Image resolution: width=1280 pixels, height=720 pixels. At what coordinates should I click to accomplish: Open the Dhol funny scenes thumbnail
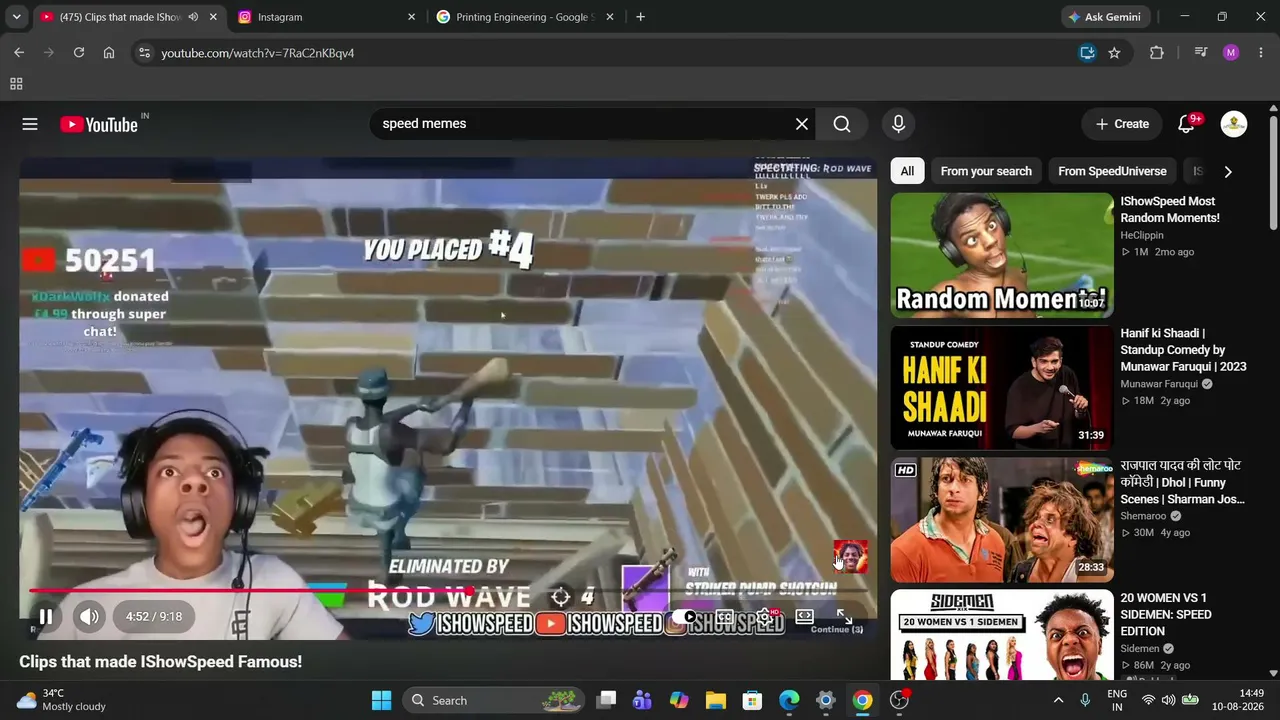pyautogui.click(x=1002, y=520)
